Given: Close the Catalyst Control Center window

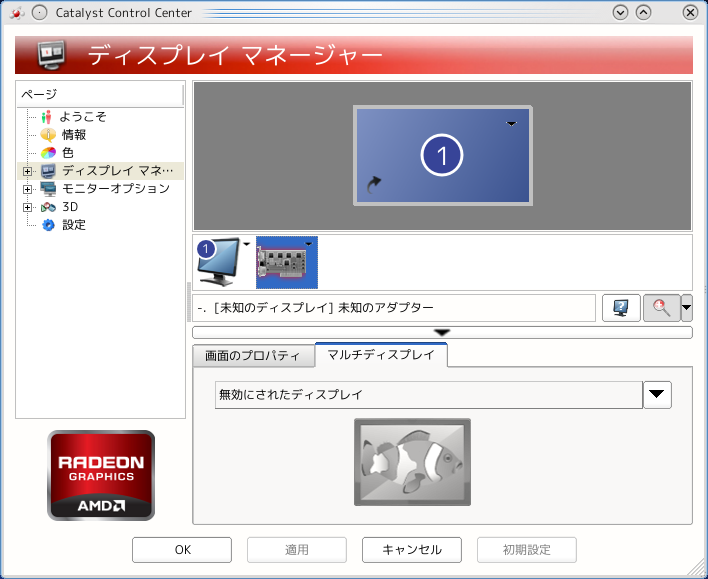Looking at the screenshot, I should click(x=690, y=13).
